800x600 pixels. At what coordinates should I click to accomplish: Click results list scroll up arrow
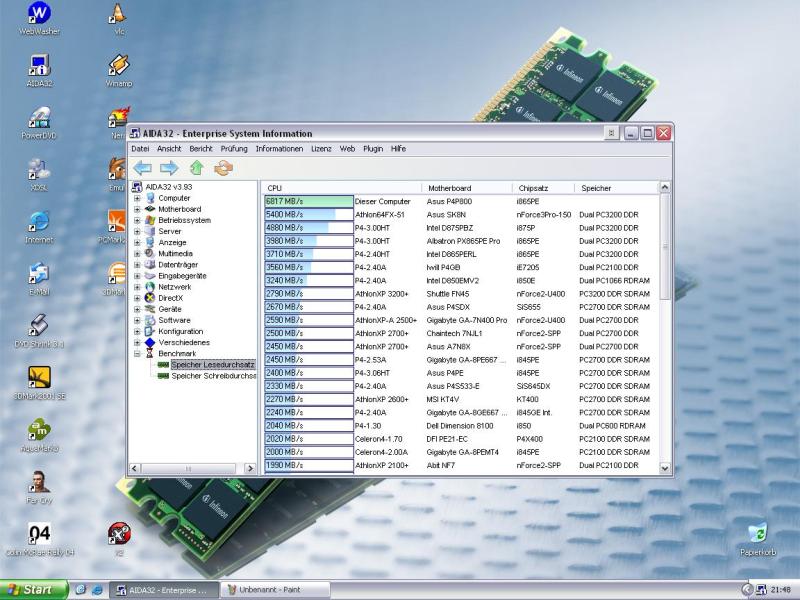664,188
